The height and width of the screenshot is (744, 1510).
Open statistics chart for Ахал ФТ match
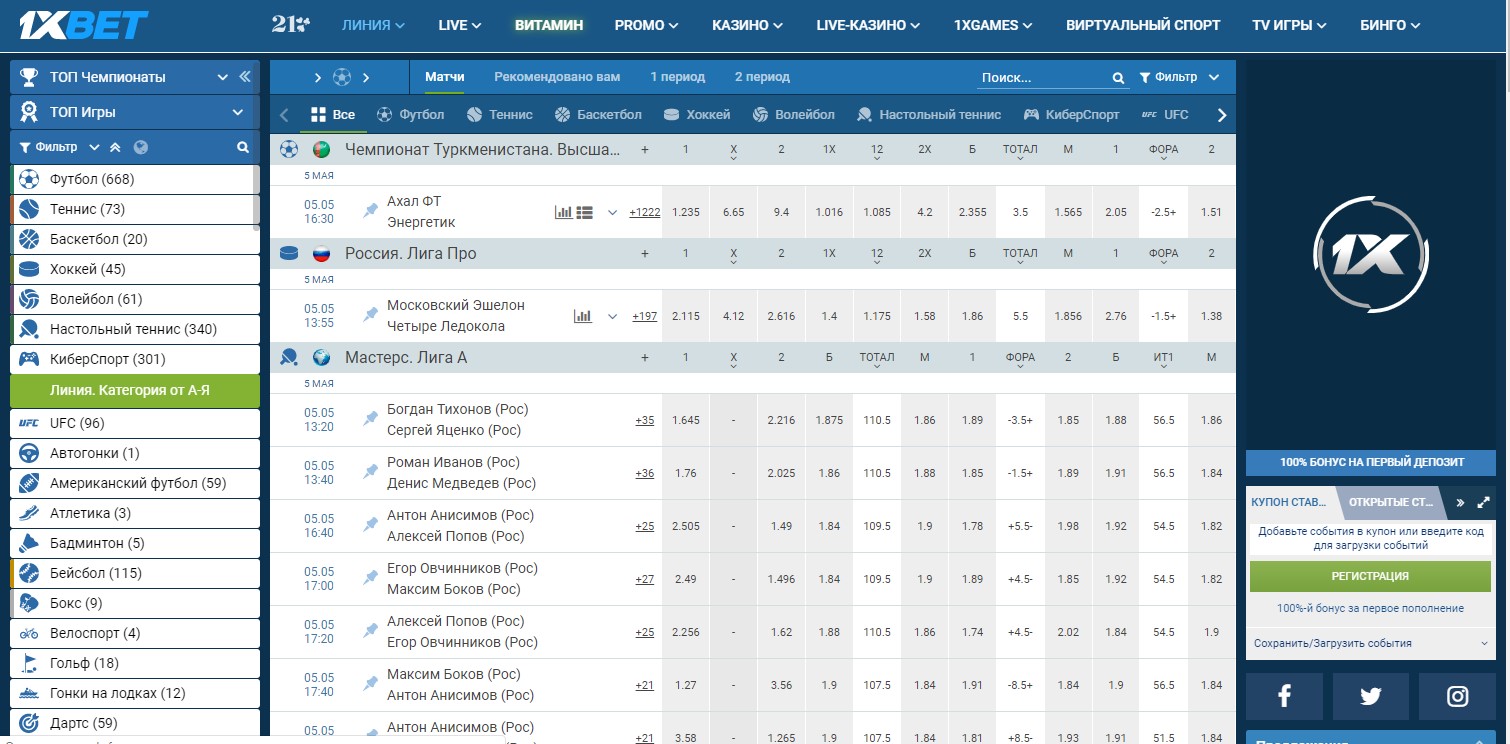563,212
